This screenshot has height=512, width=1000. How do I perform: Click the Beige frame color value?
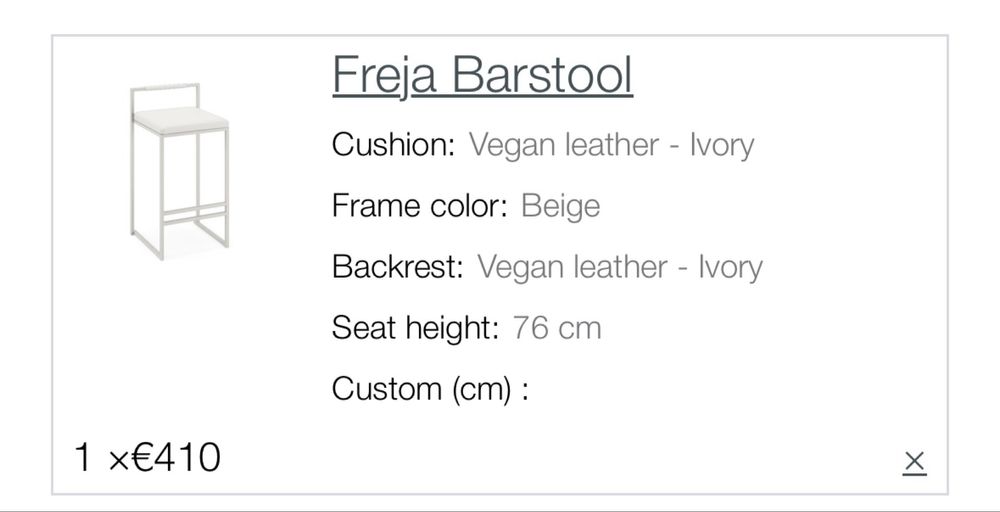tap(561, 206)
